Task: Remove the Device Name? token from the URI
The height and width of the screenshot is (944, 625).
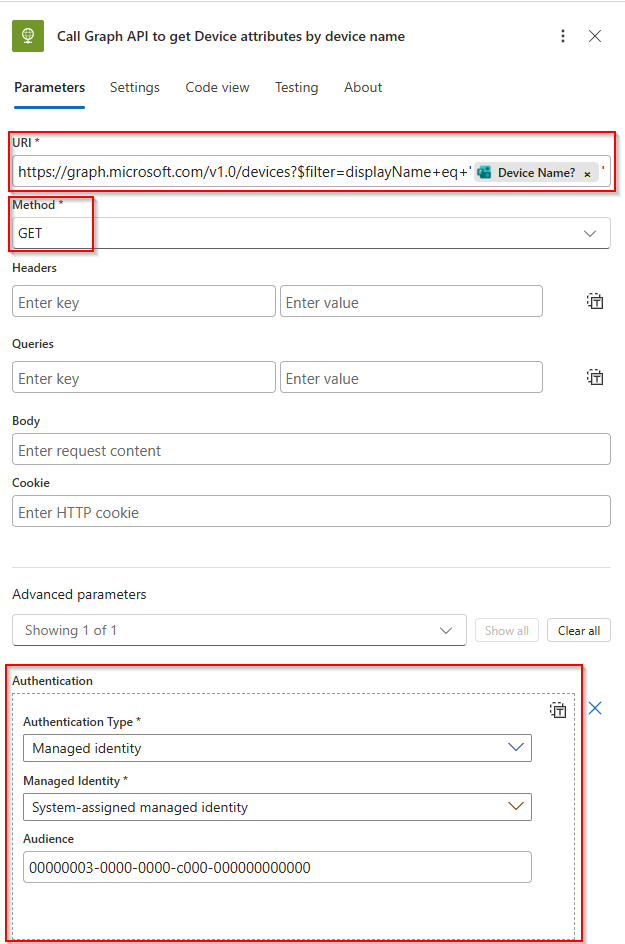Action: click(587, 173)
